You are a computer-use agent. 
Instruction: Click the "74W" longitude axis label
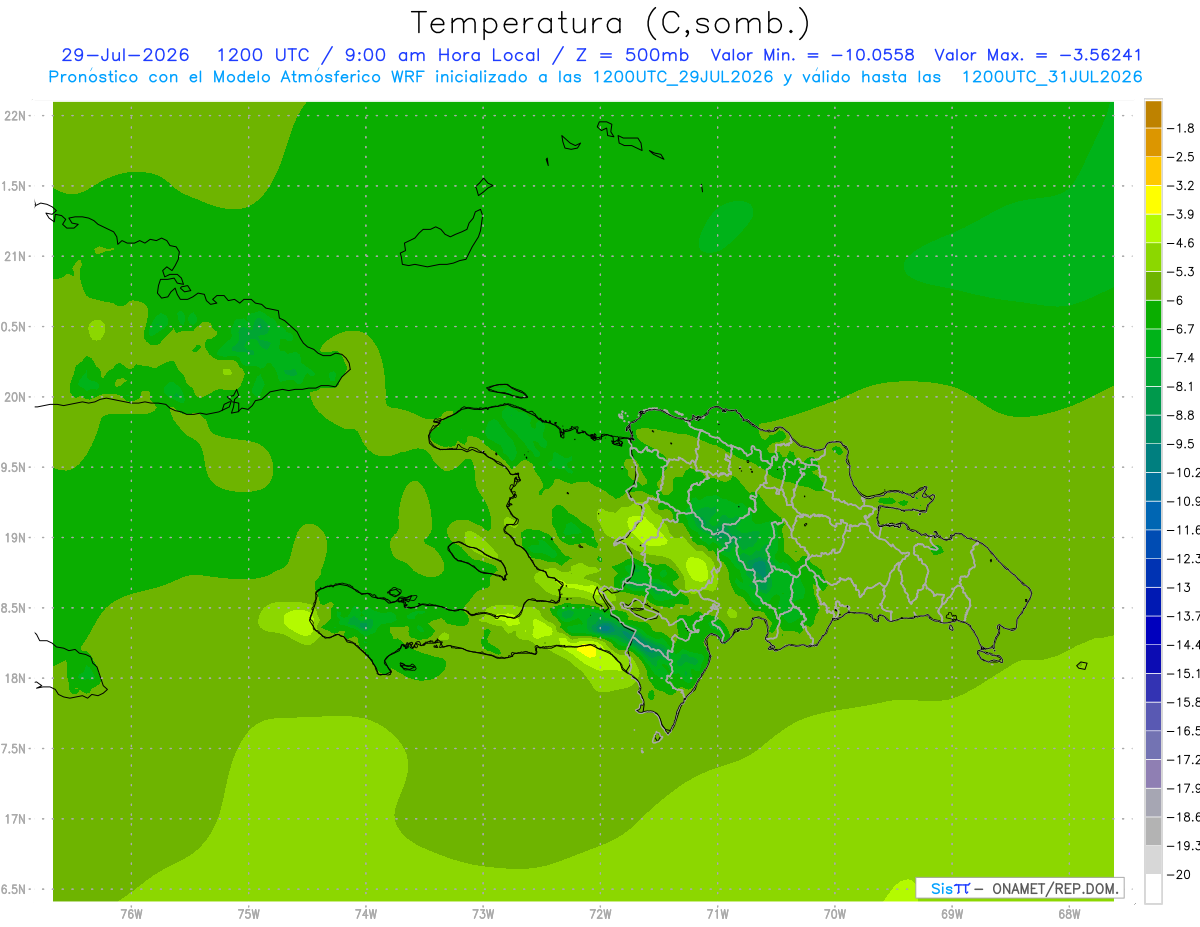[x=366, y=913]
